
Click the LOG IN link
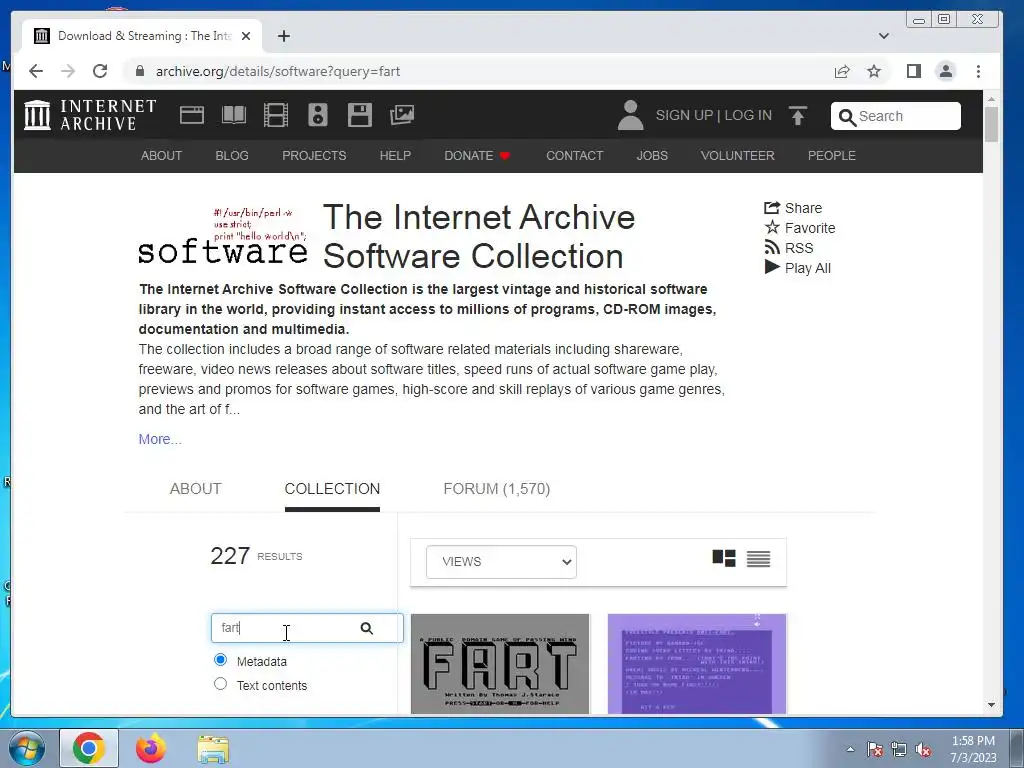(748, 115)
